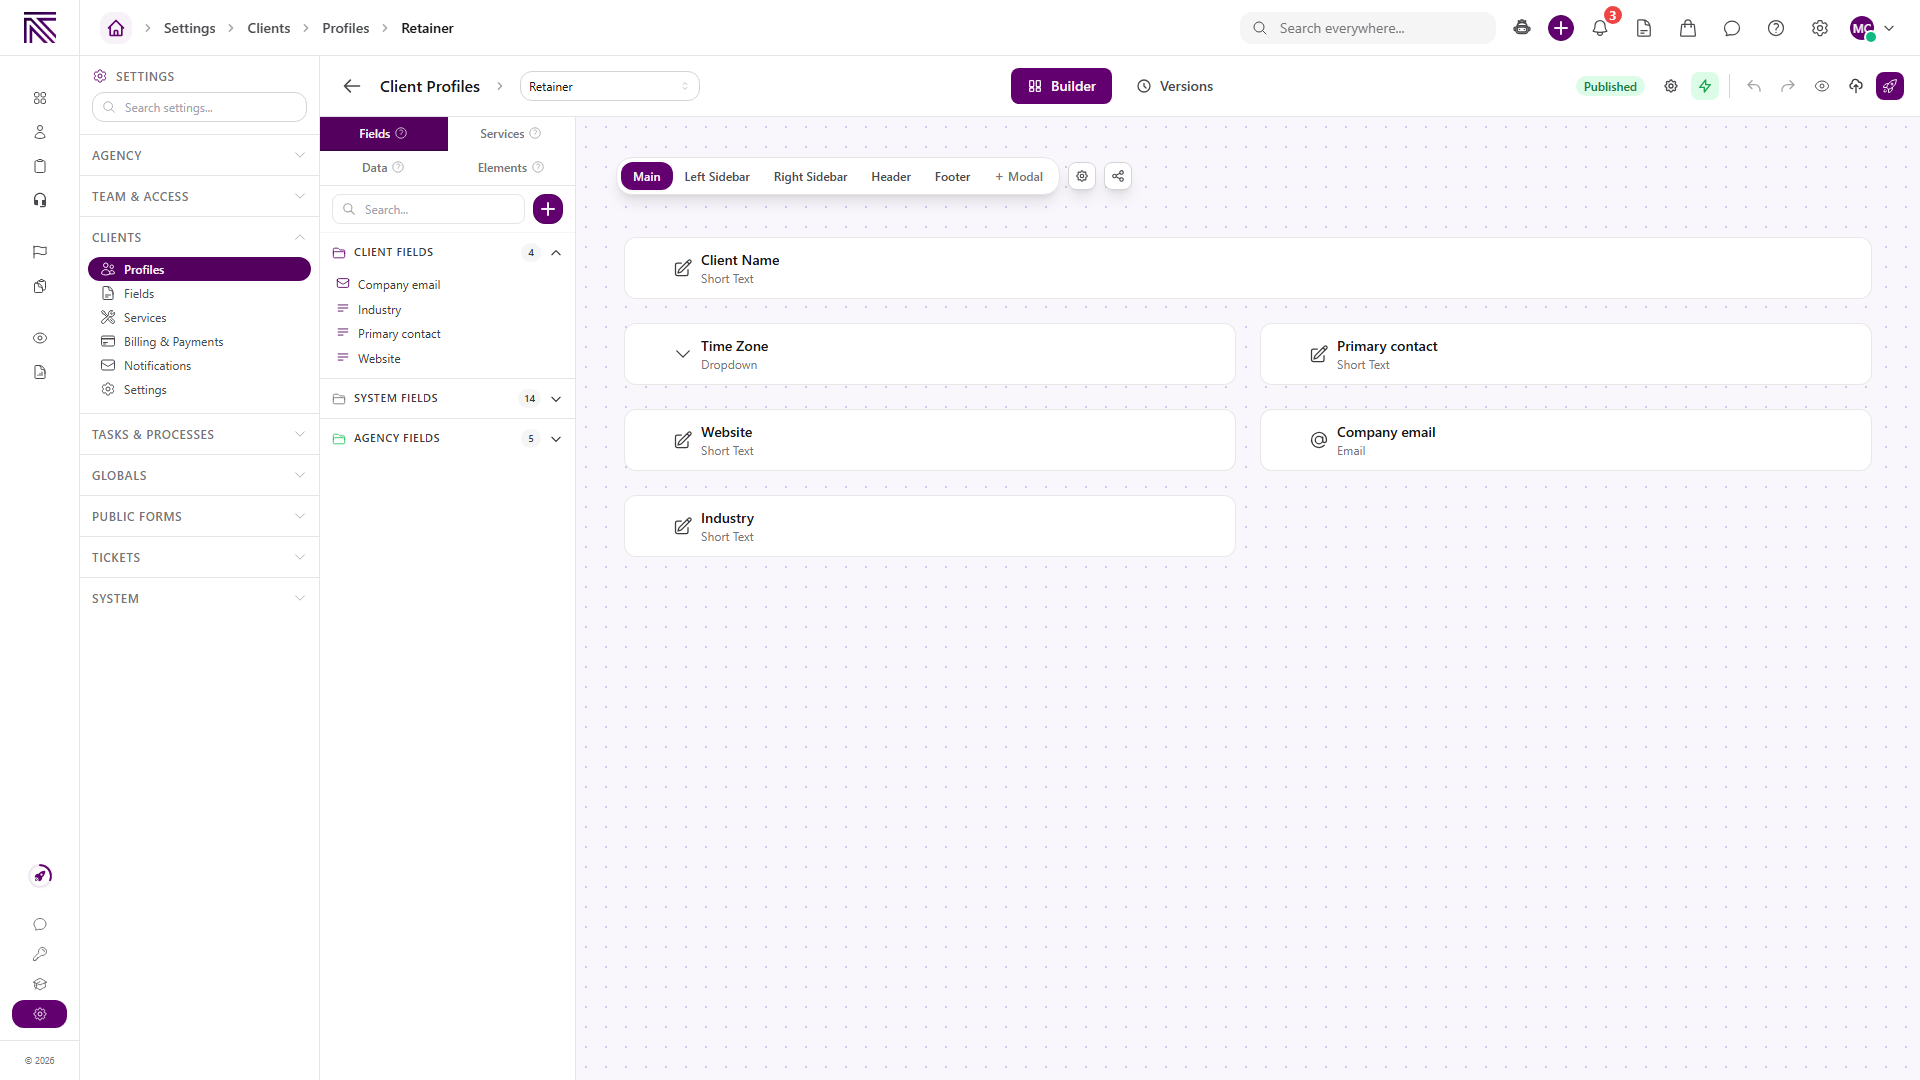The width and height of the screenshot is (1920, 1080).
Task: Open the notifications bell
Action: [x=1600, y=28]
